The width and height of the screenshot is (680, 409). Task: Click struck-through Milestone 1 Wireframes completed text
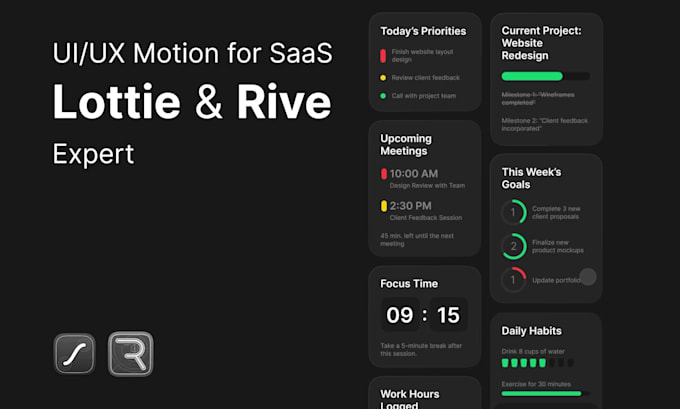538,98
